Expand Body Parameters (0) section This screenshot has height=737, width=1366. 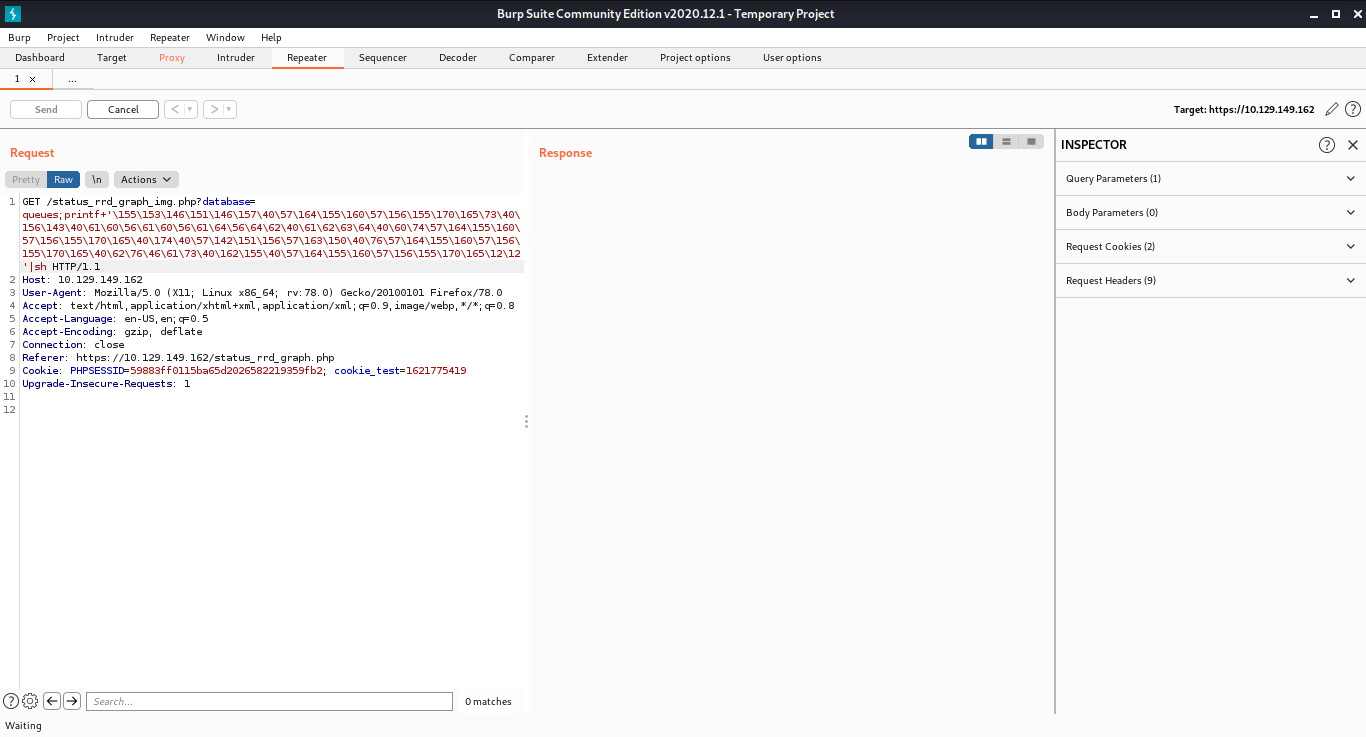tap(1211, 213)
